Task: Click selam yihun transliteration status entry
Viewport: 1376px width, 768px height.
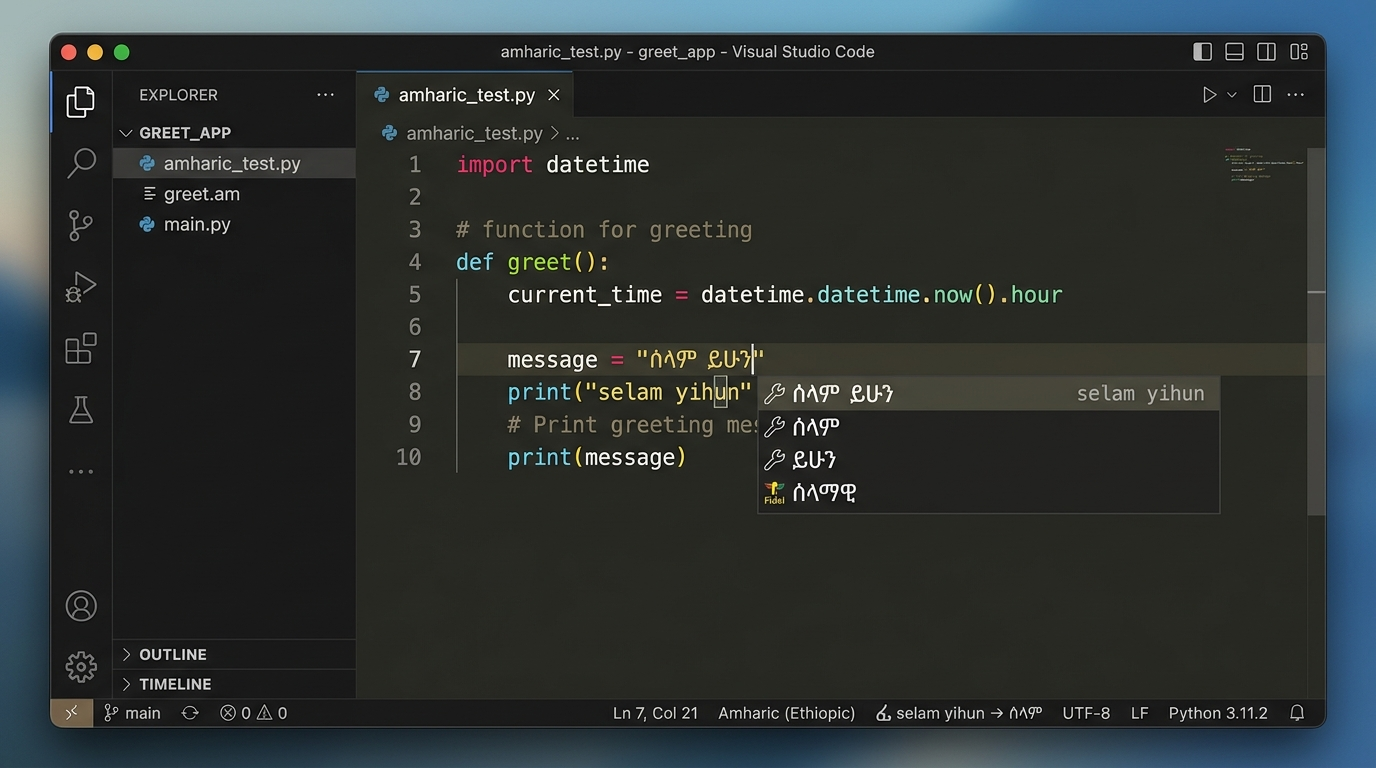Action: point(958,713)
